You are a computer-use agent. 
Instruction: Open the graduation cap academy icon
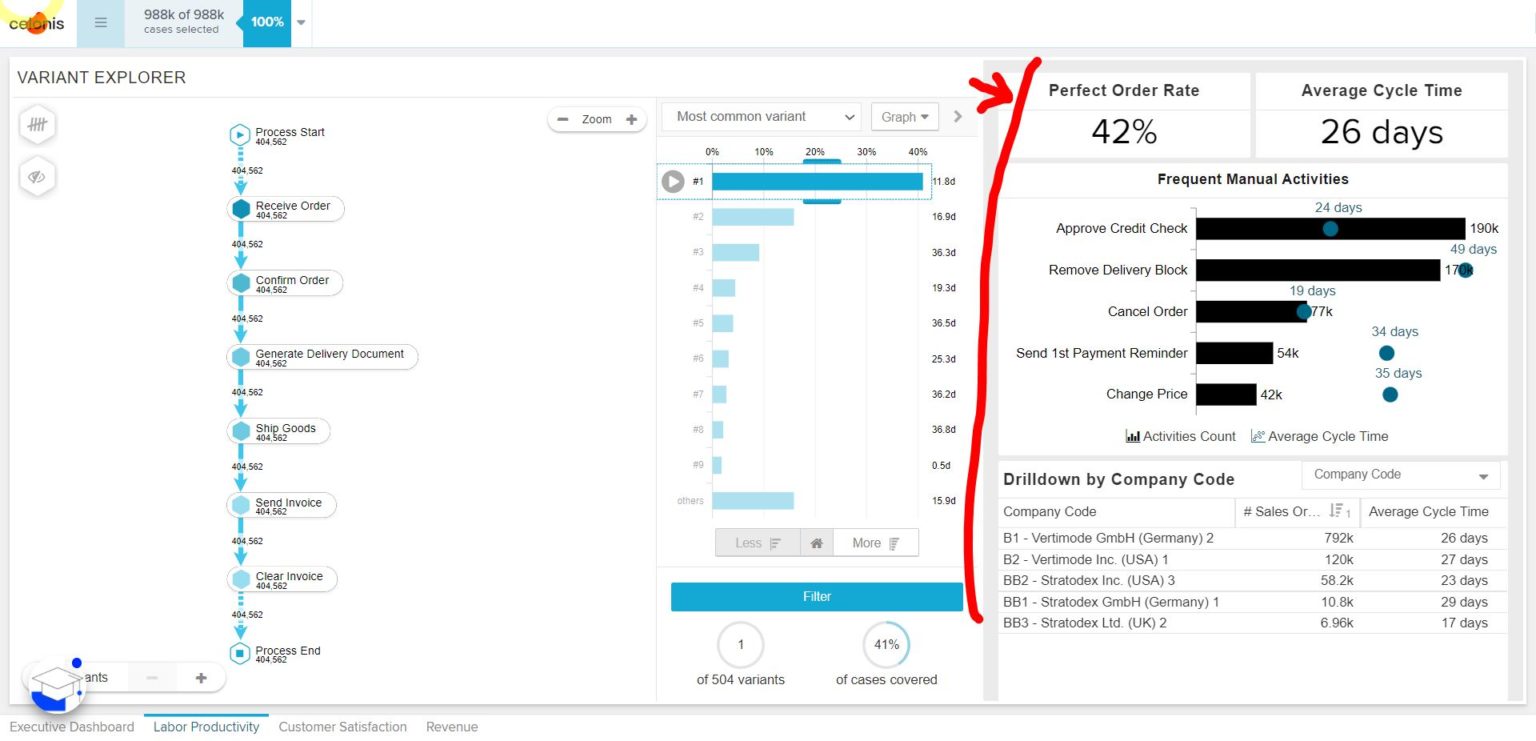[x=55, y=686]
